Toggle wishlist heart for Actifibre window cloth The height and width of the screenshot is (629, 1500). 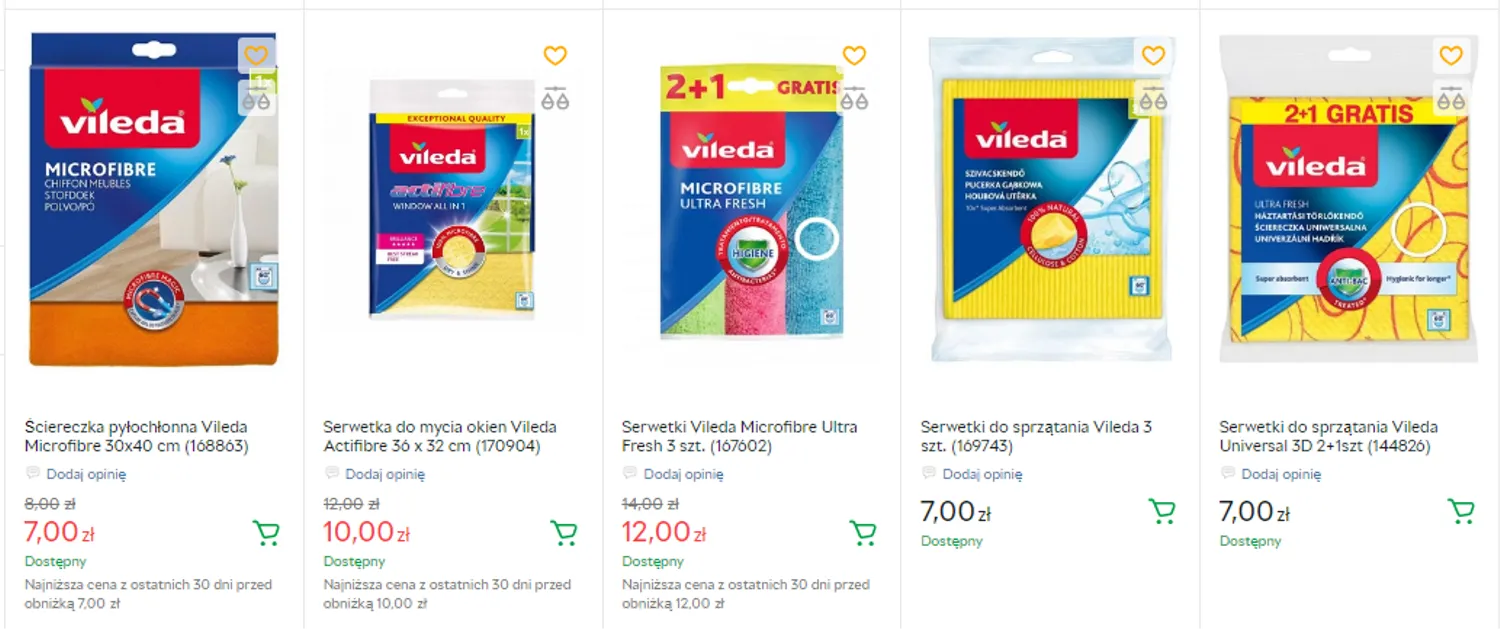pyautogui.click(x=555, y=56)
